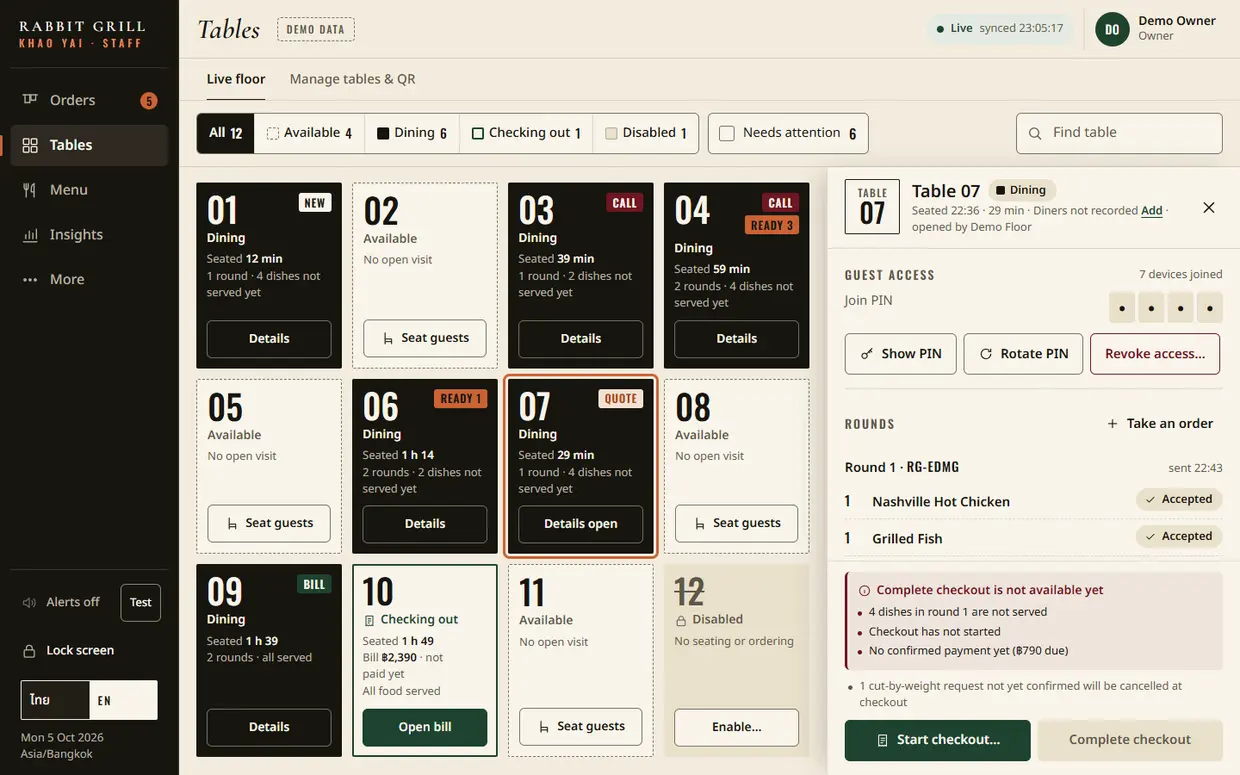
Task: Go to Insights in the sidebar
Action: 89,234
